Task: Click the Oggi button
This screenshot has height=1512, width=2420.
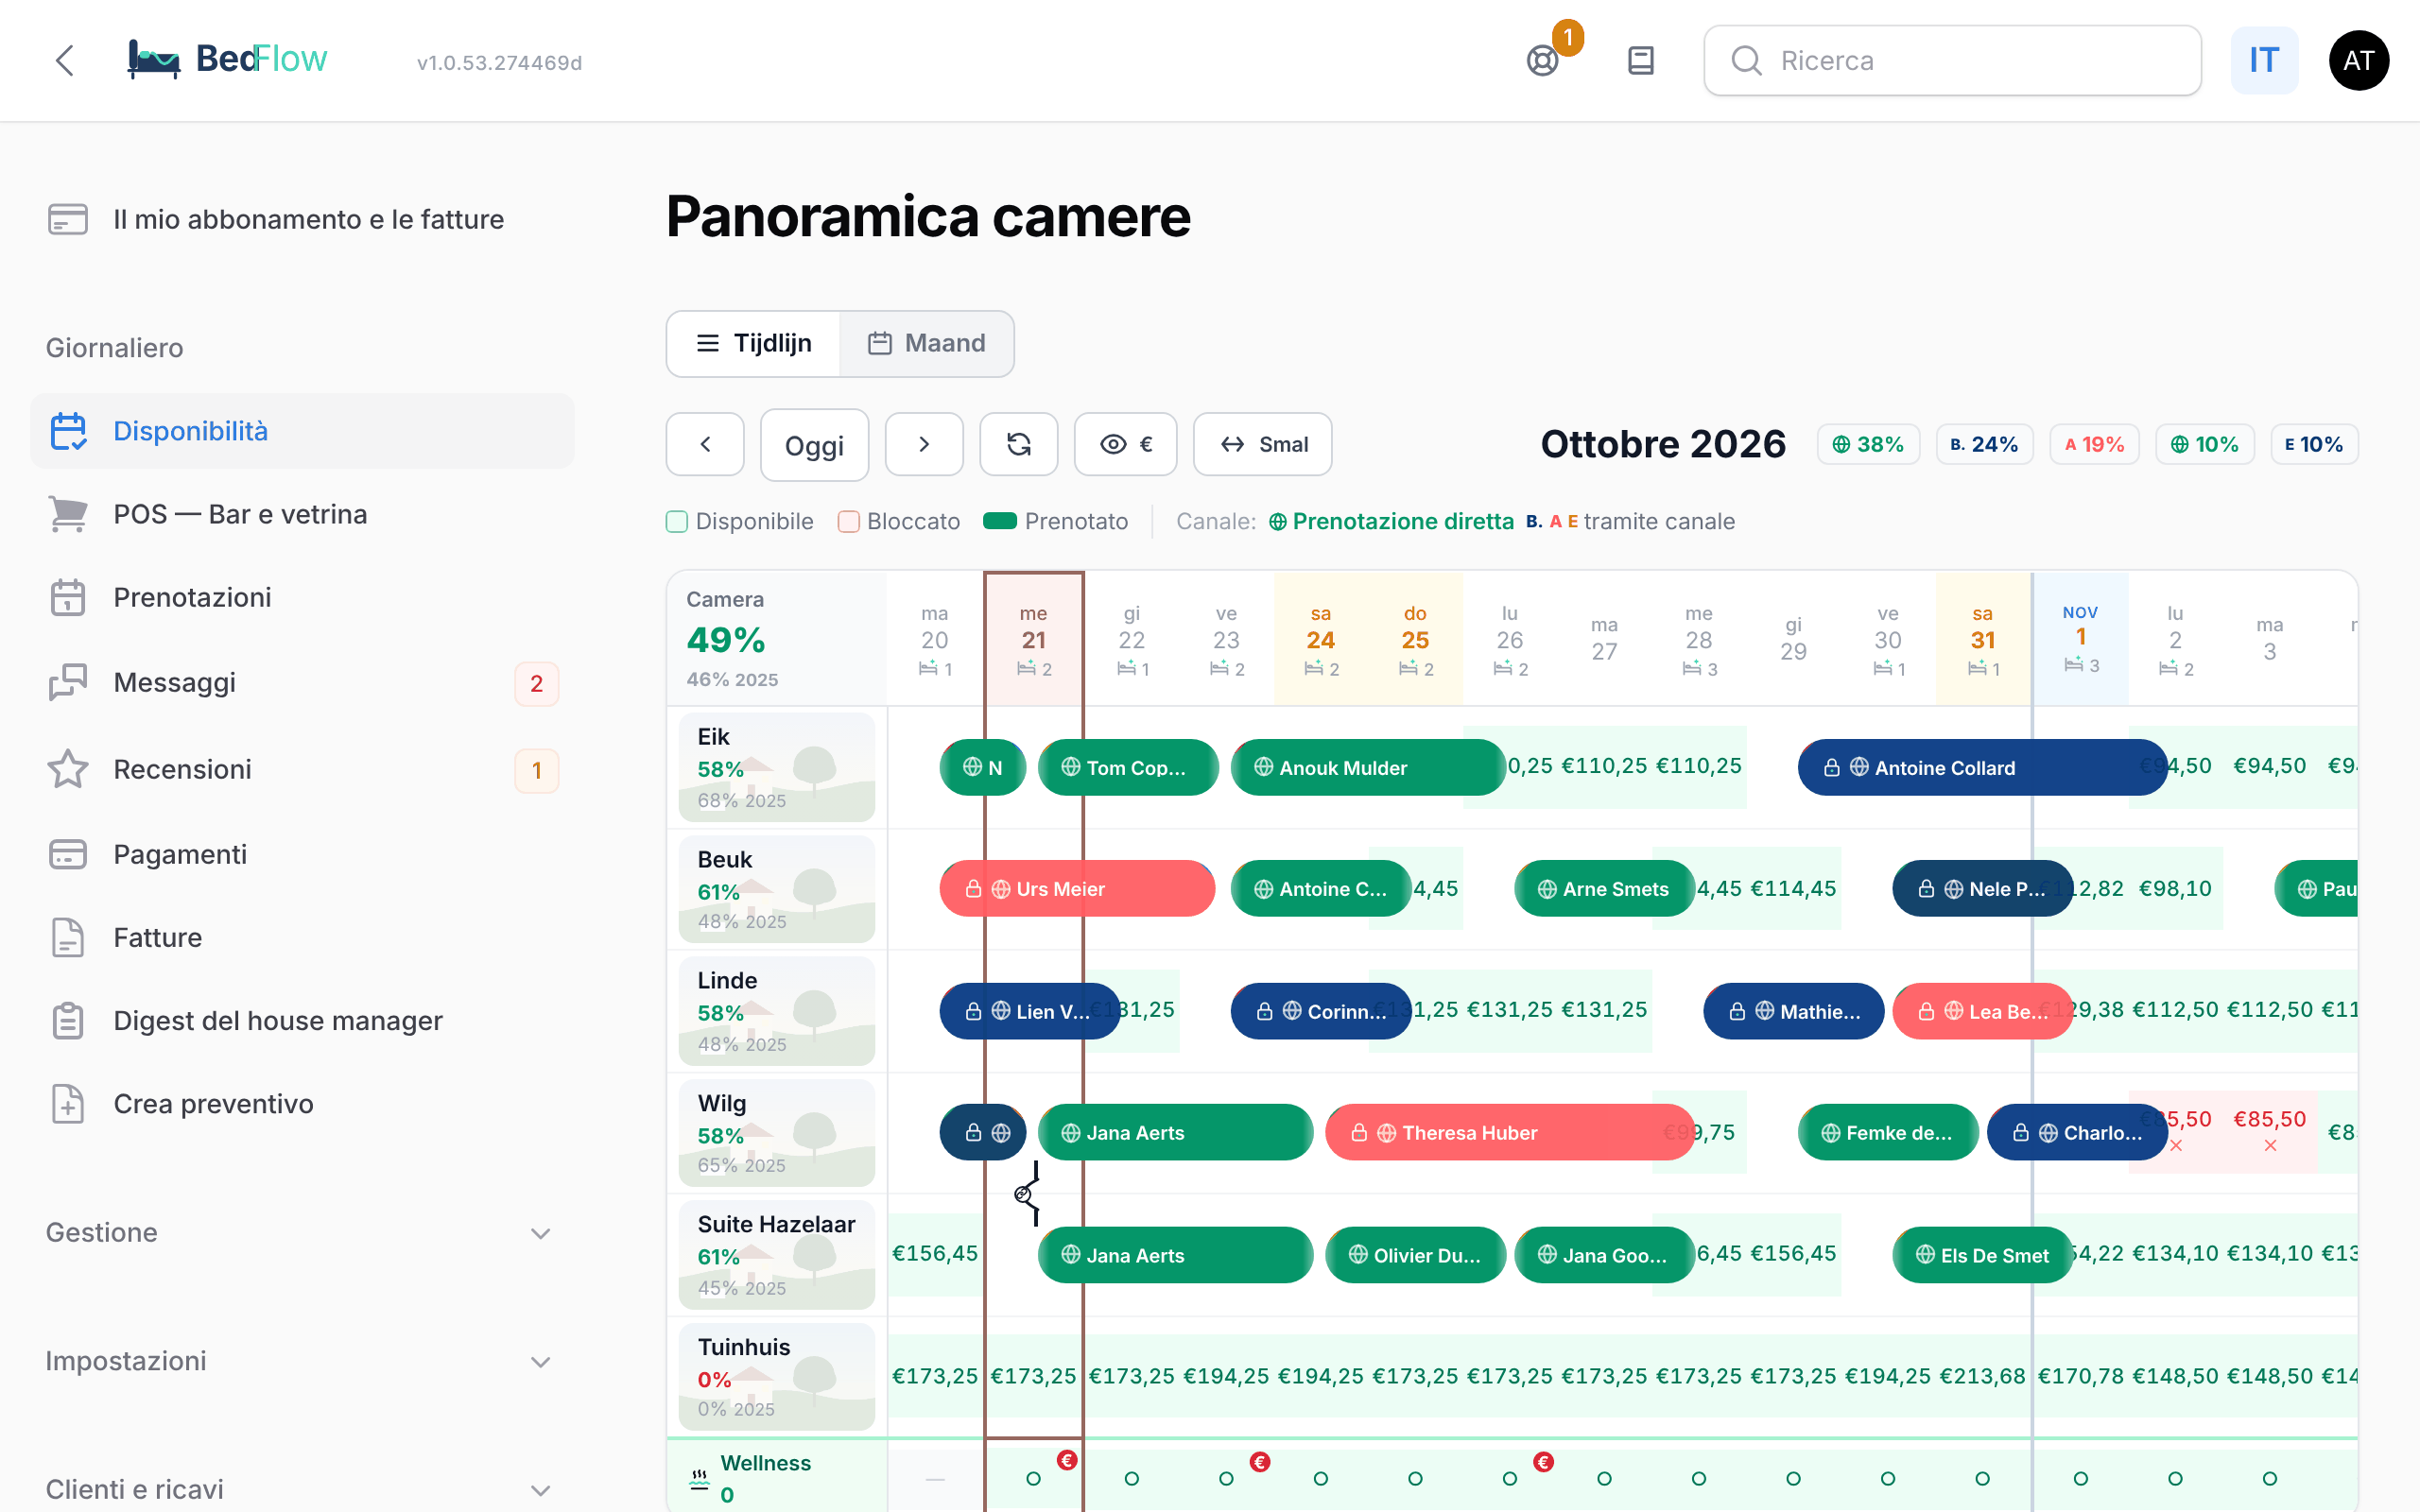Action: pos(814,444)
